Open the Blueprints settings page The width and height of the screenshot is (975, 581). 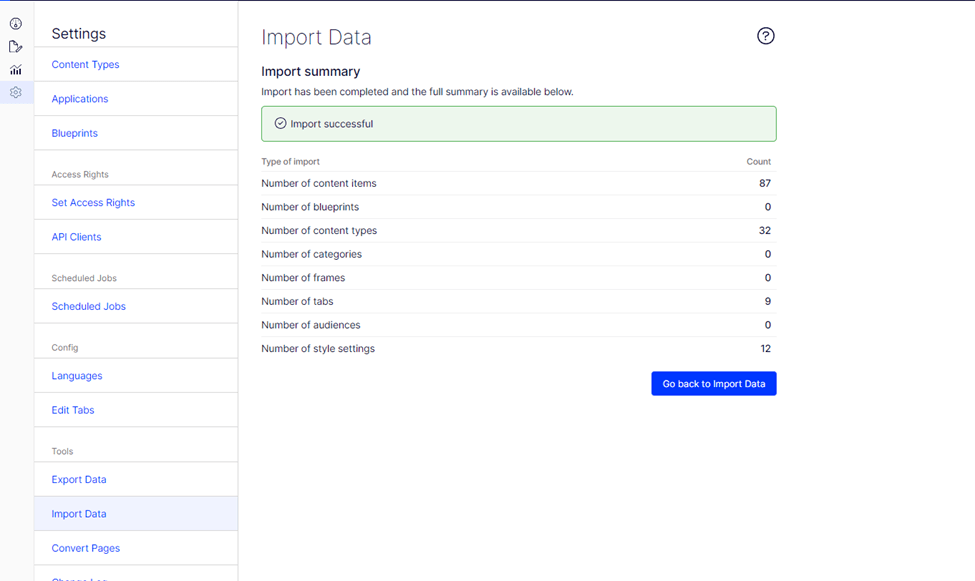point(75,133)
